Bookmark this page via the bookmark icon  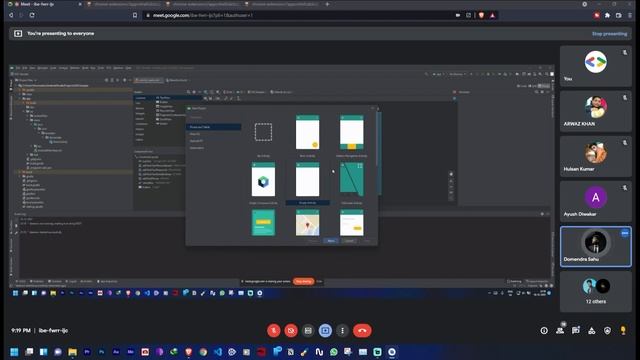pyautogui.click(x=135, y=15)
